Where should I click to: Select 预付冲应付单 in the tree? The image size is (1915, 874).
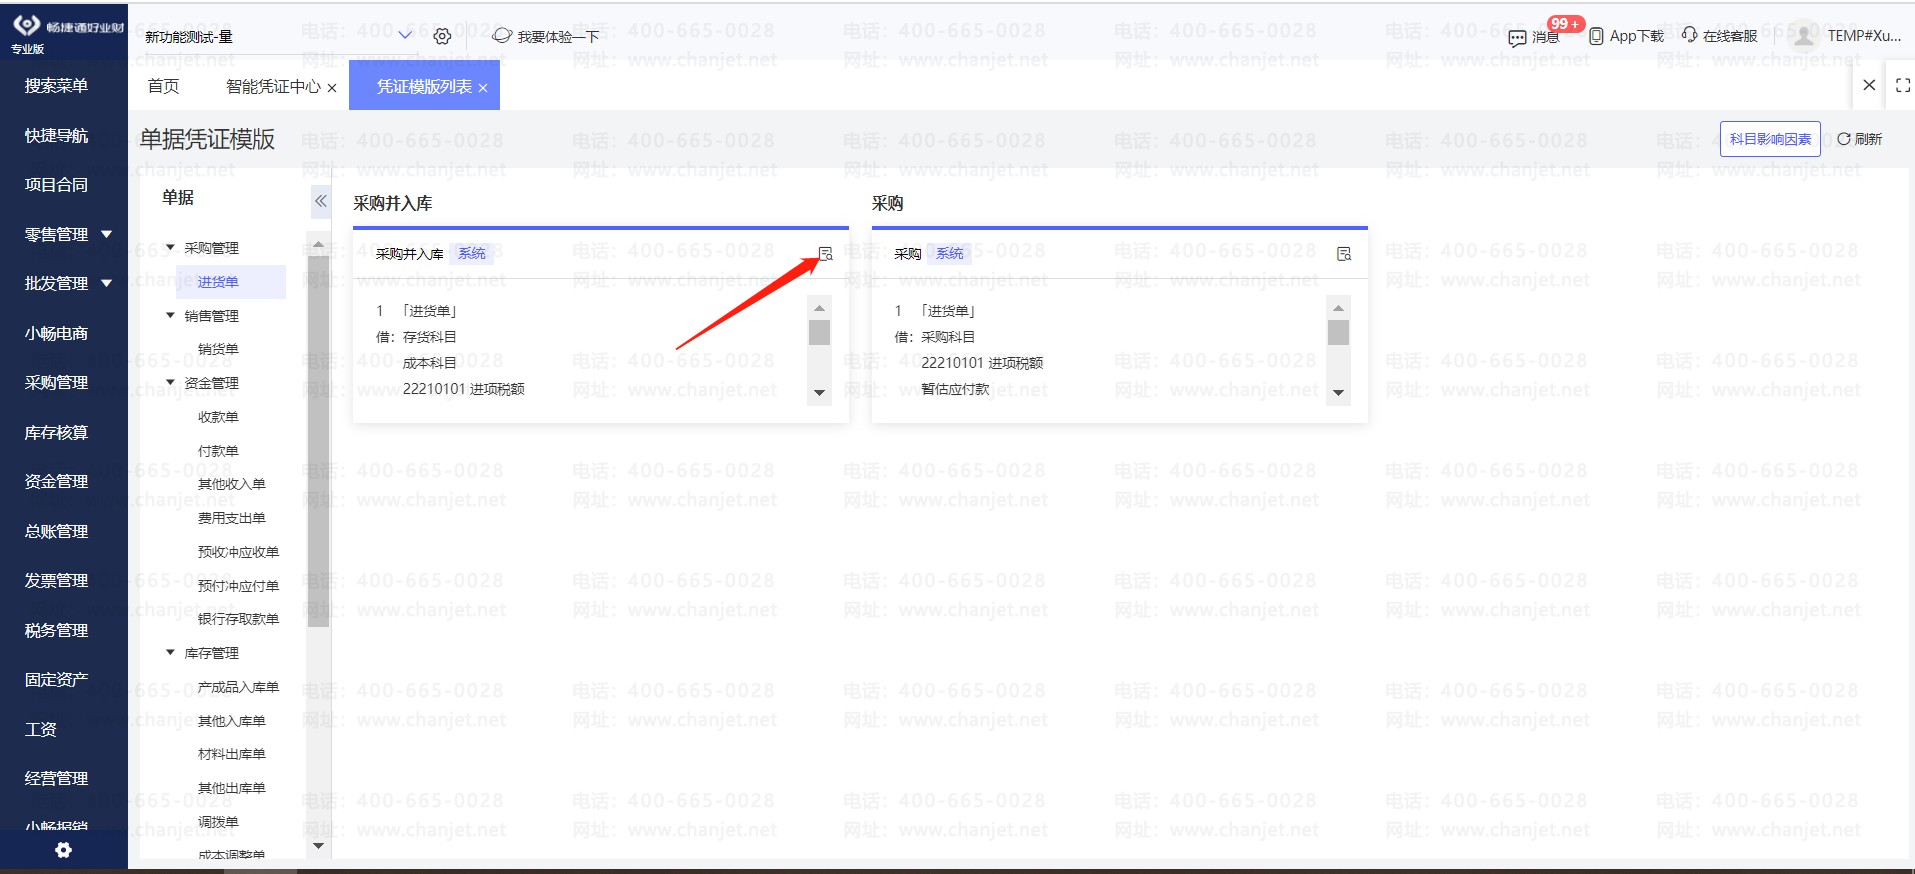pos(238,586)
